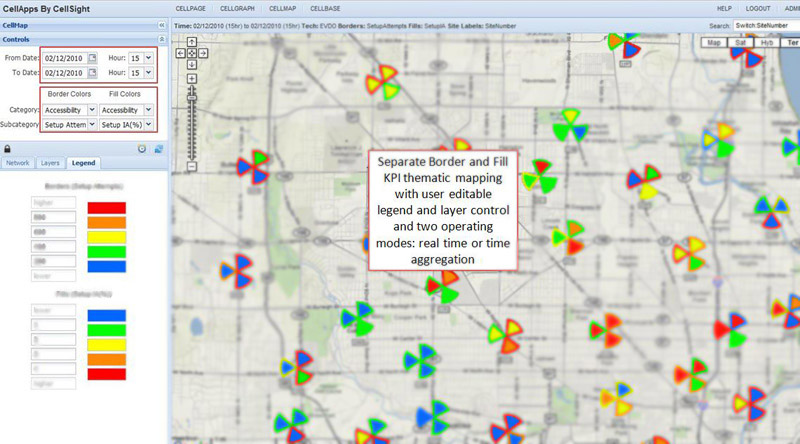Pan the map right with arrow

click(x=203, y=52)
